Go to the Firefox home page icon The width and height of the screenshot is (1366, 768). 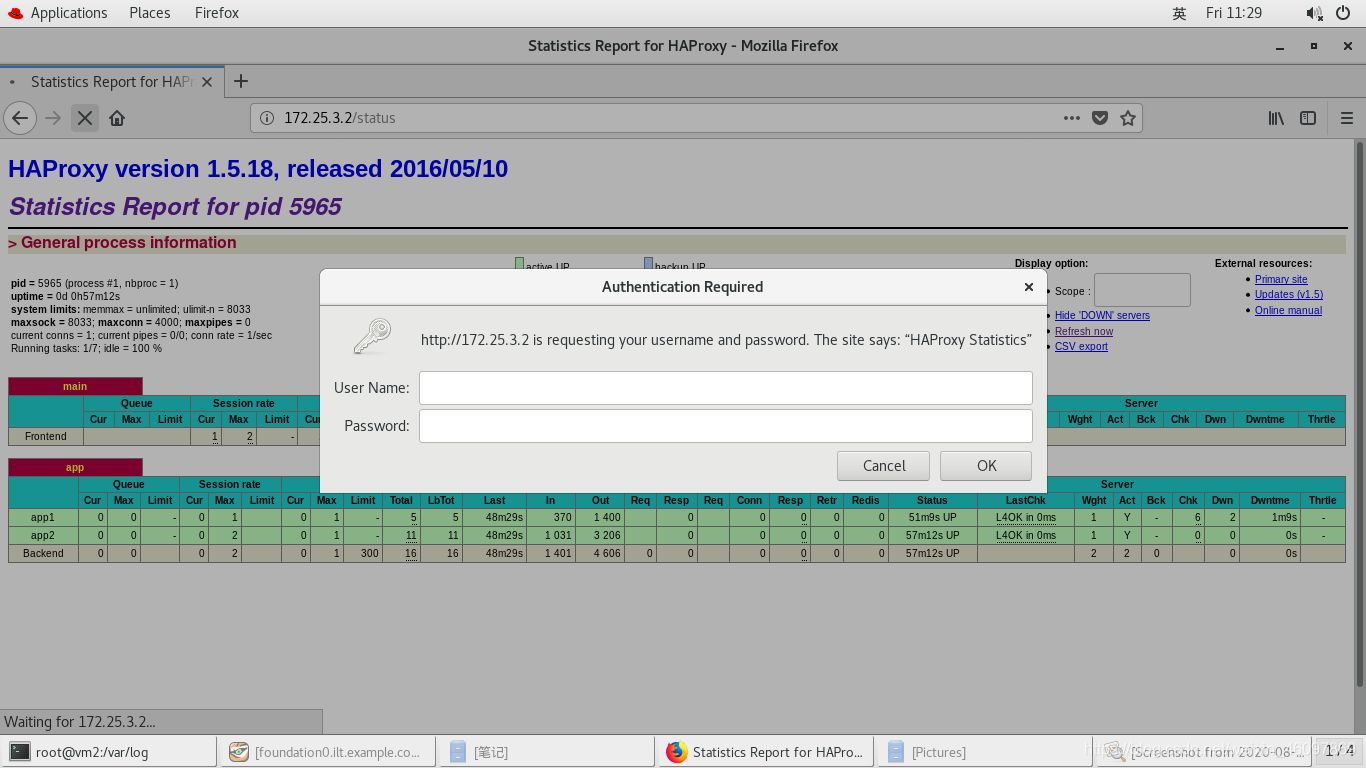[x=117, y=118]
